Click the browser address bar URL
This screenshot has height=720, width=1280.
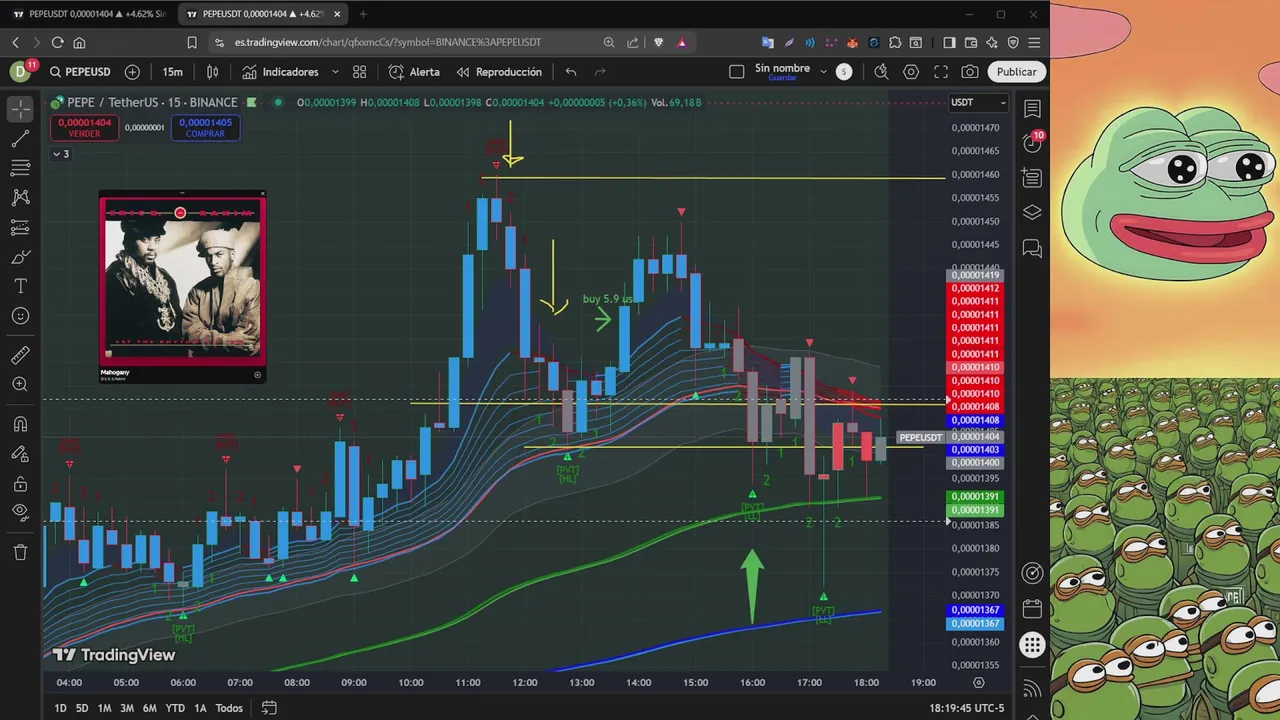pyautogui.click(x=388, y=43)
